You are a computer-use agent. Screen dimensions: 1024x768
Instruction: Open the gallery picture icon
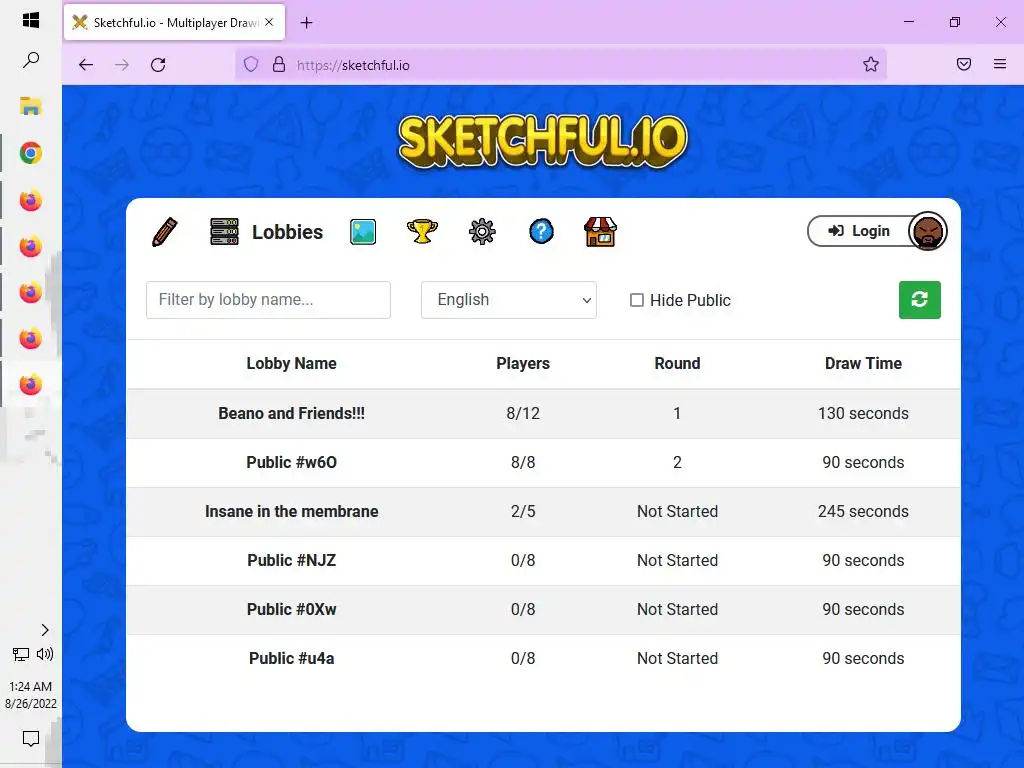point(362,232)
